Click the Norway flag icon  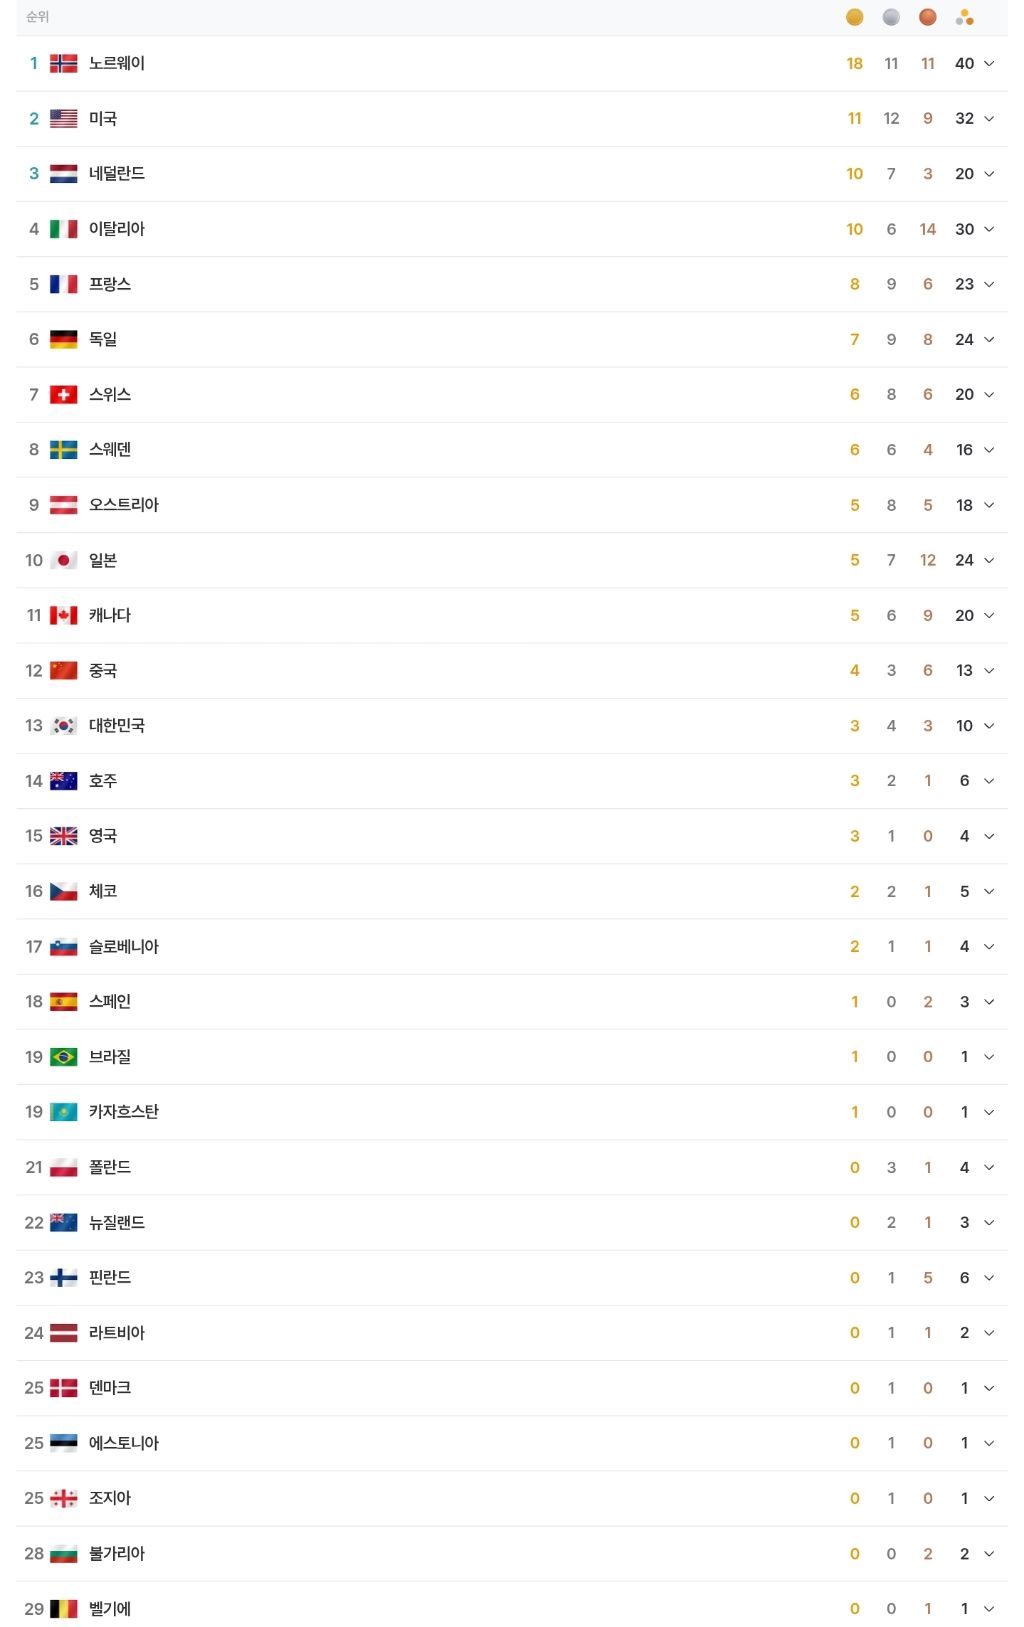[63, 63]
